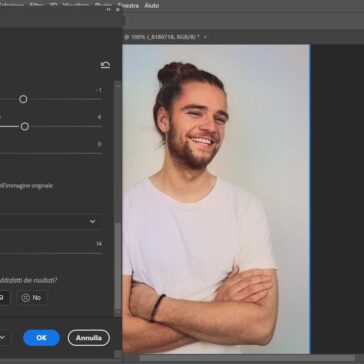Cancel the filter with Annulla button

pos(89,338)
